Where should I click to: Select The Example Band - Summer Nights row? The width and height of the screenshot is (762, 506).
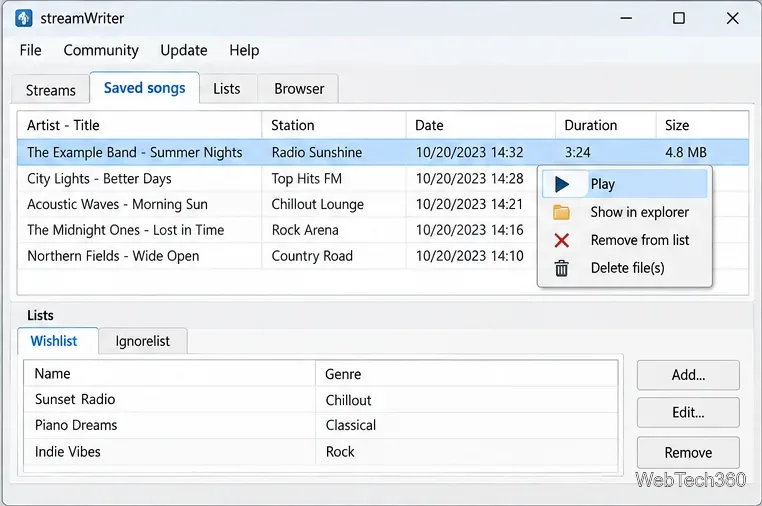coord(382,153)
